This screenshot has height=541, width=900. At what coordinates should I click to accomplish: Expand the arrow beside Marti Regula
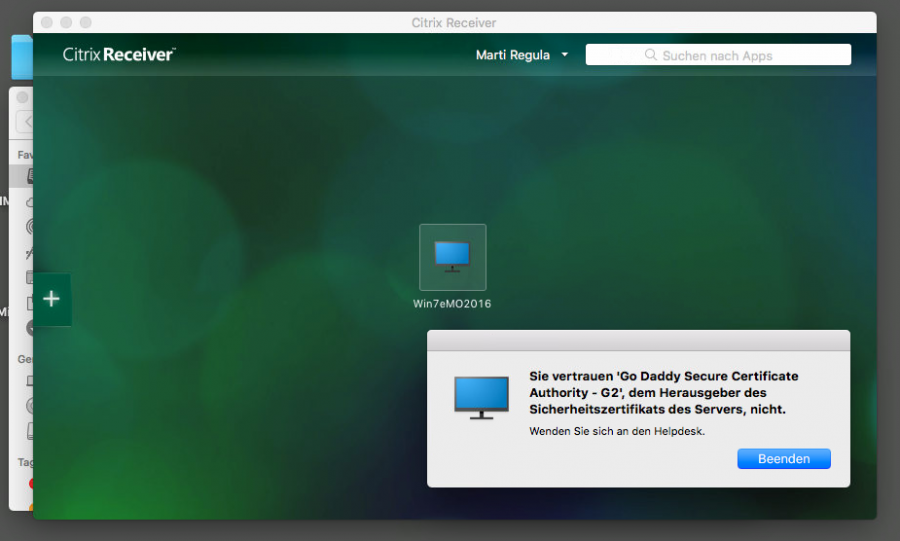pyautogui.click(x=565, y=55)
